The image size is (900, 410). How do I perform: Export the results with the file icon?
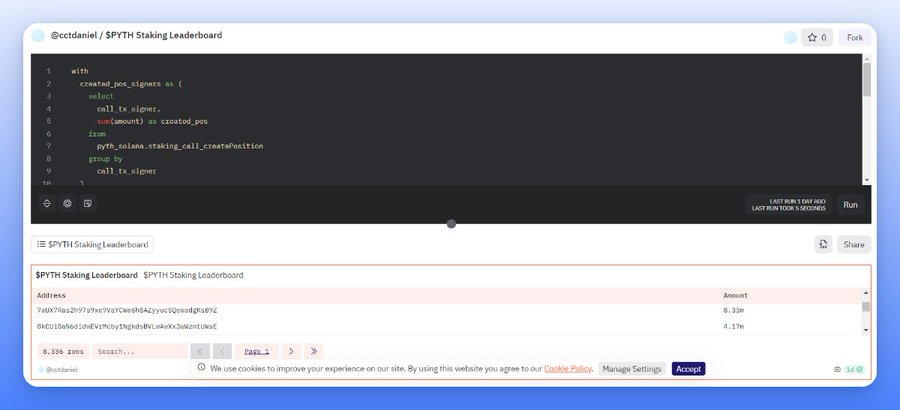(823, 244)
